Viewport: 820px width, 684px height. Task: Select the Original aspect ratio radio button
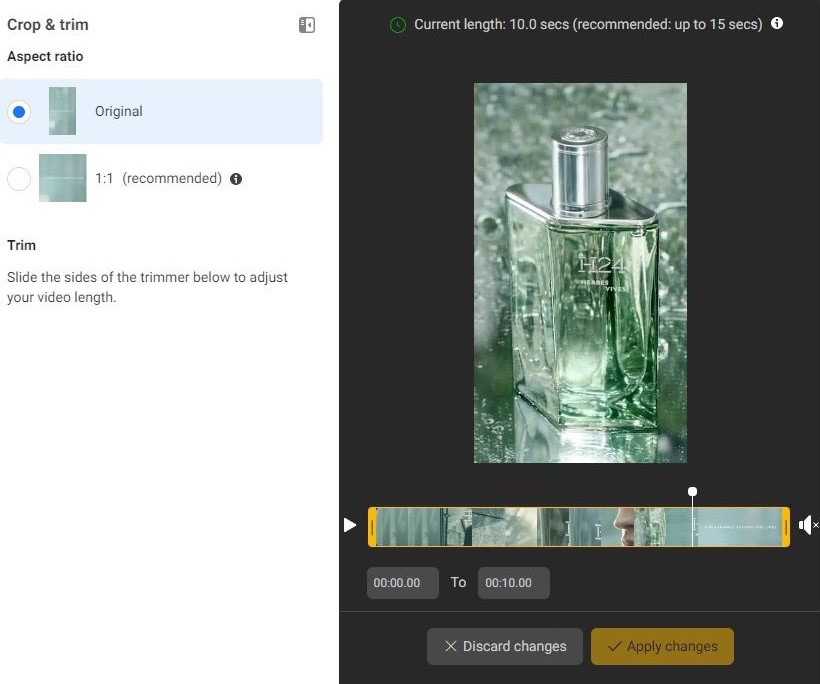[x=19, y=111]
